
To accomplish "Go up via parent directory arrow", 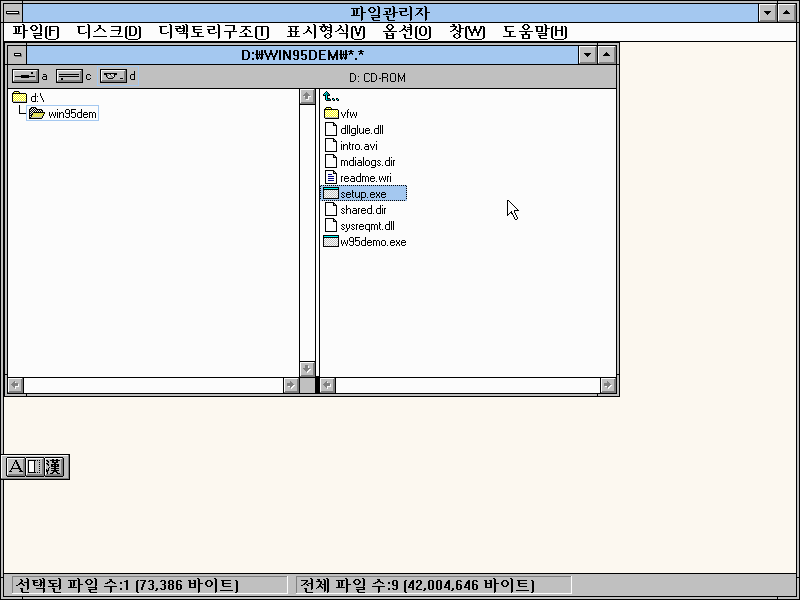I will click(331, 96).
